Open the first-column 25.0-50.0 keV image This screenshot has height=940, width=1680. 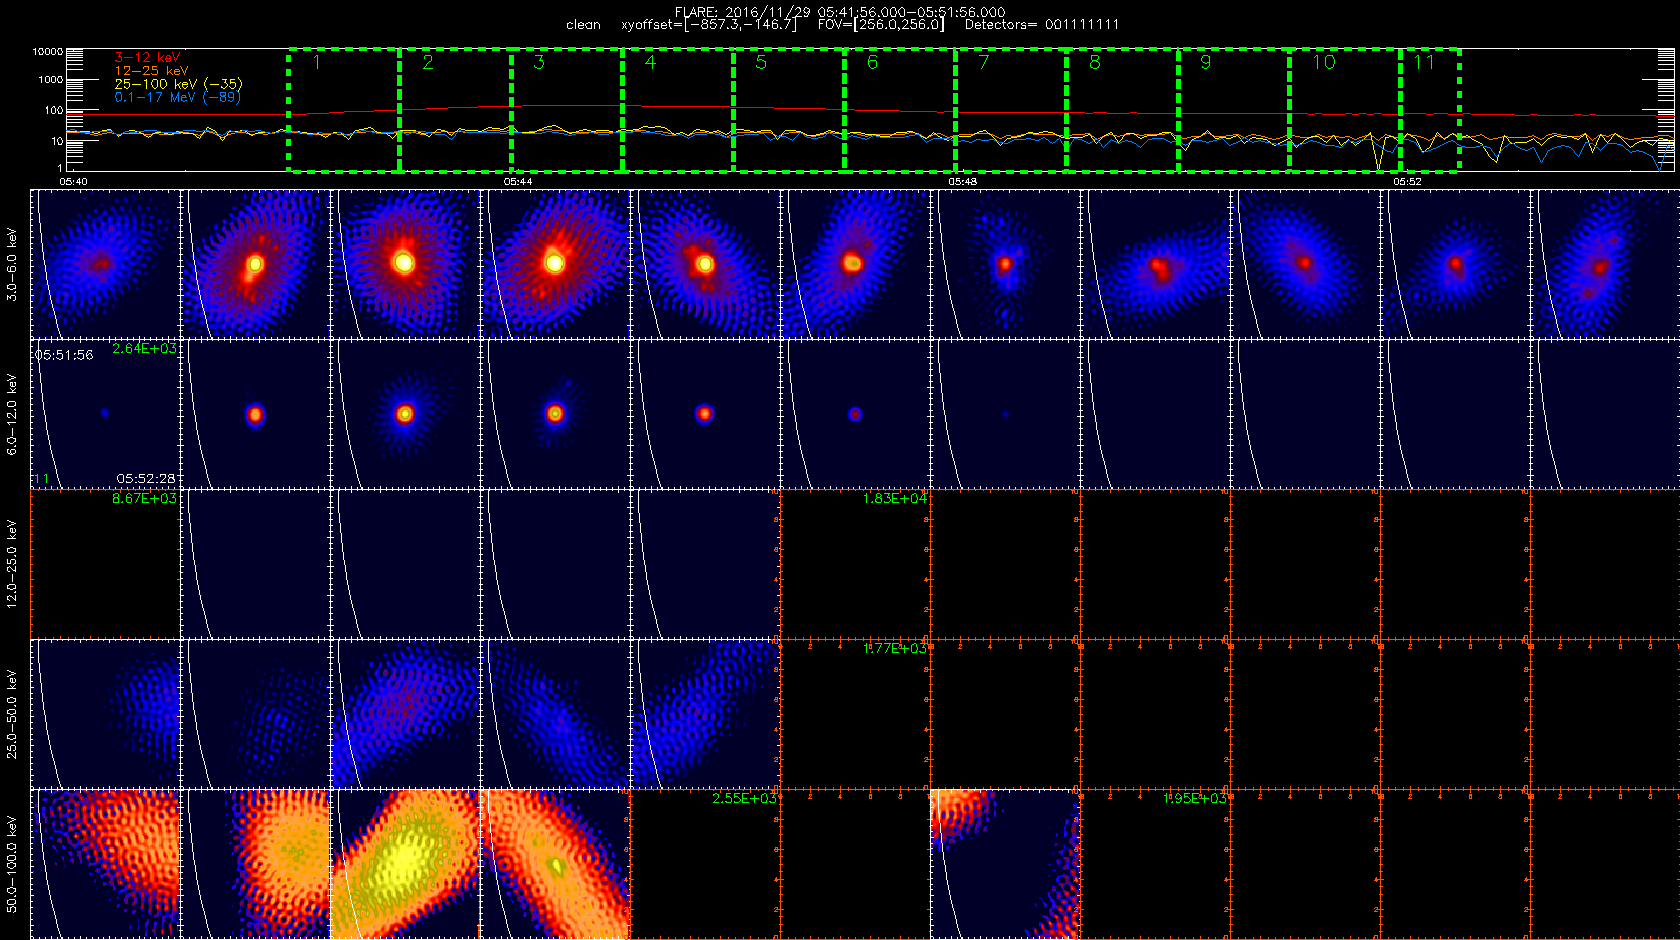[x=105, y=714]
